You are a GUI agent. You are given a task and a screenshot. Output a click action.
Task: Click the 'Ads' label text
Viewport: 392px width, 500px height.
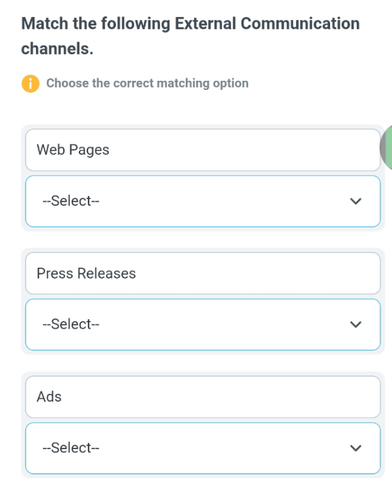(49, 397)
